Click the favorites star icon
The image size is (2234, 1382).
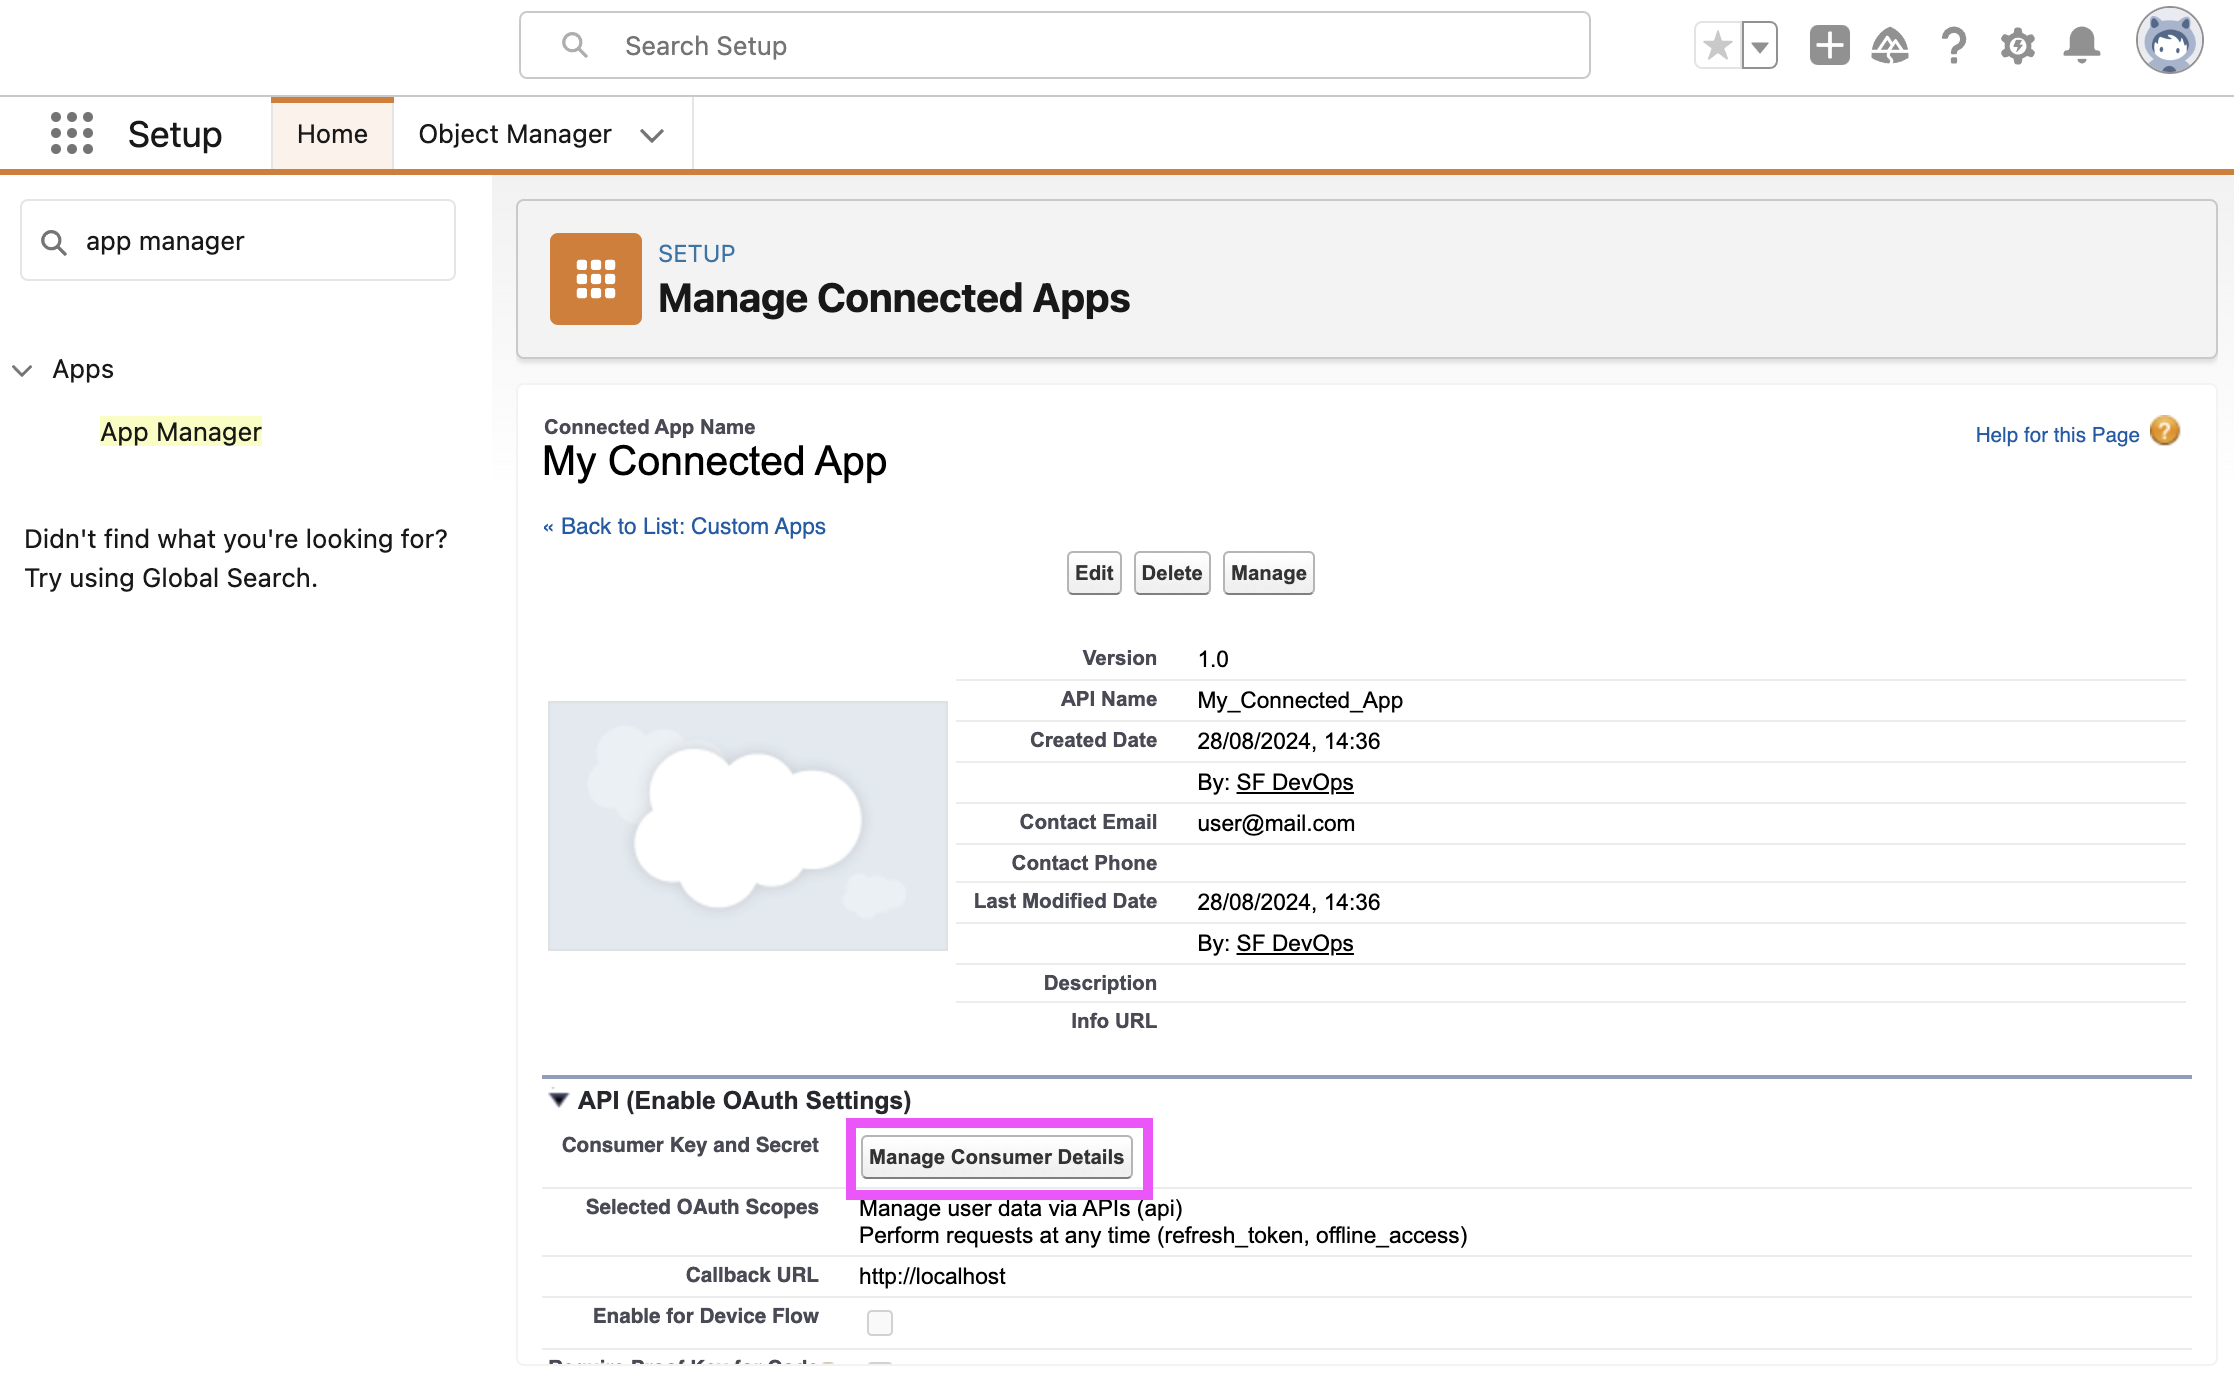pyautogui.click(x=1718, y=46)
